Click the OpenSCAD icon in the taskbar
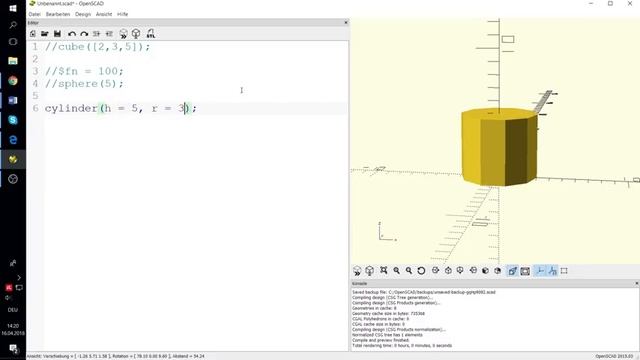This screenshot has height=360, width=640. (x=13, y=159)
